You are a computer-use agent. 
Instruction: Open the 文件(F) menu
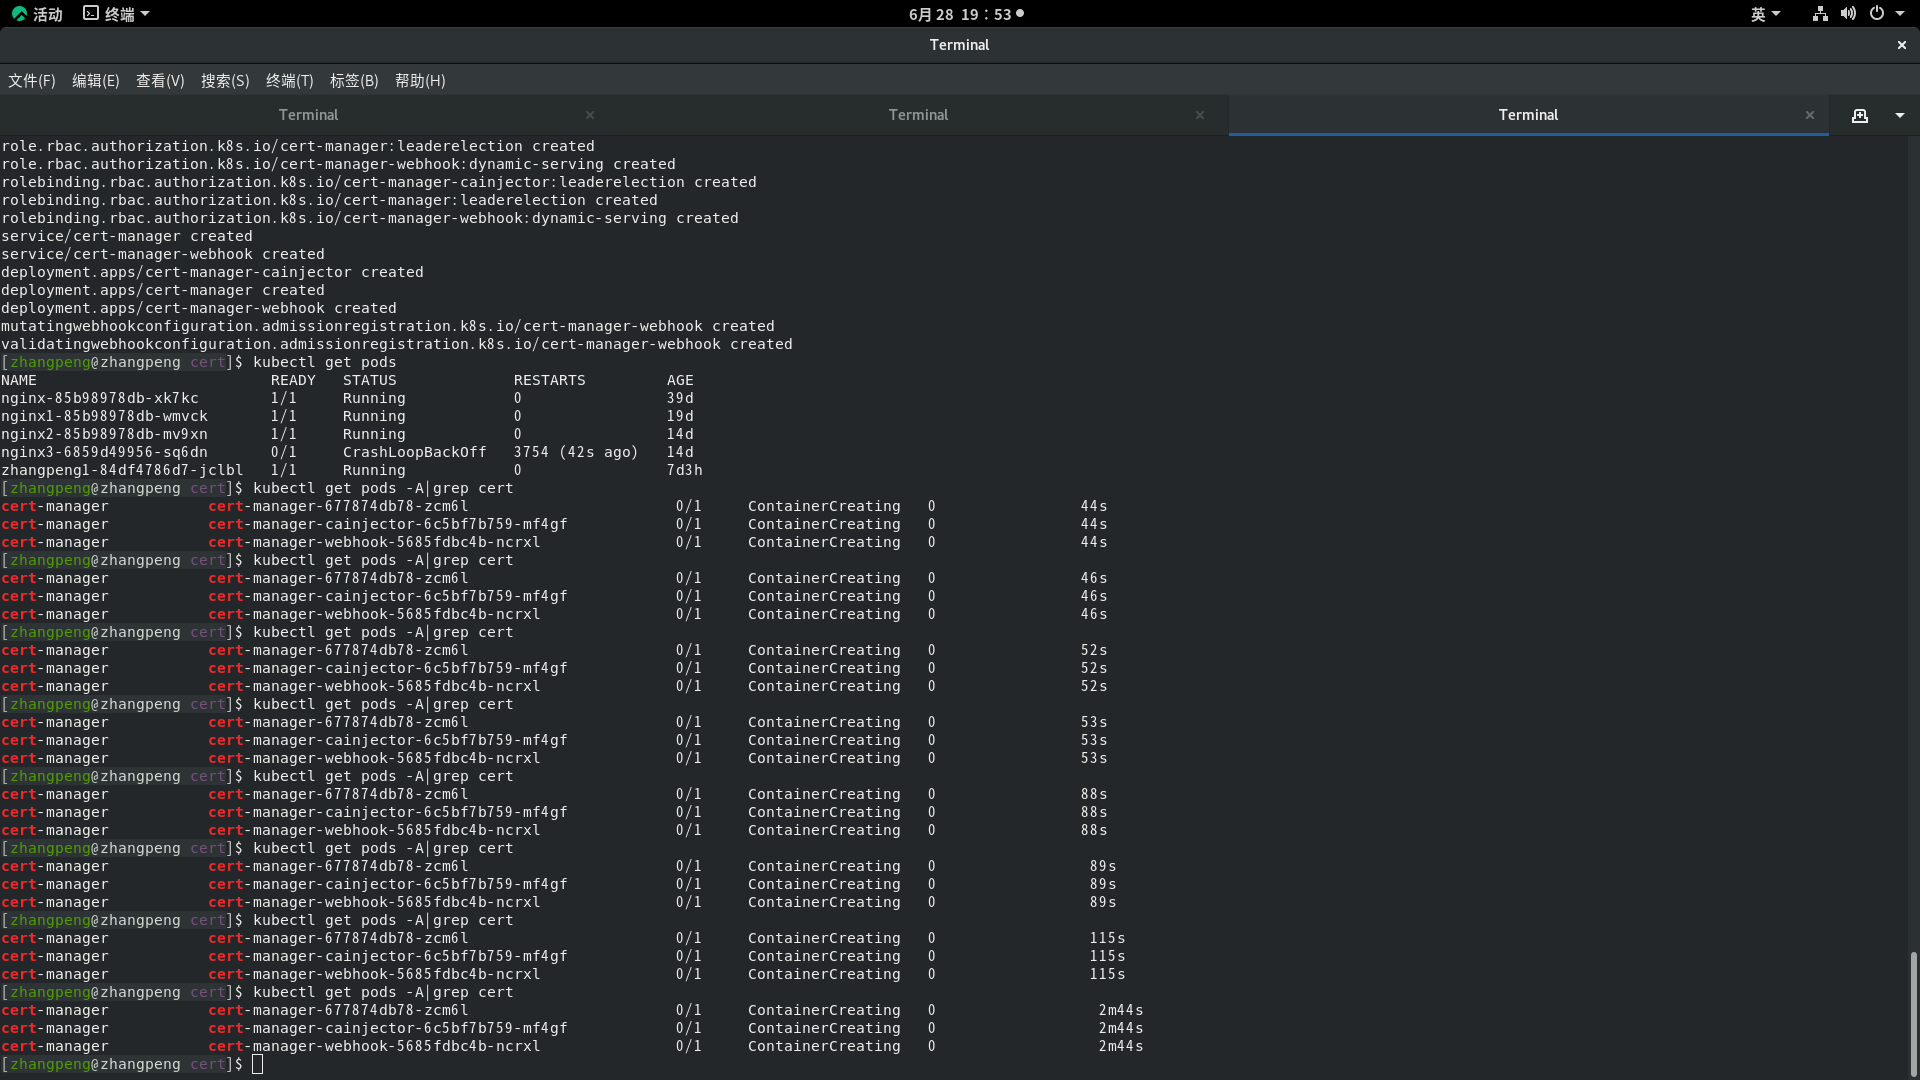32,81
